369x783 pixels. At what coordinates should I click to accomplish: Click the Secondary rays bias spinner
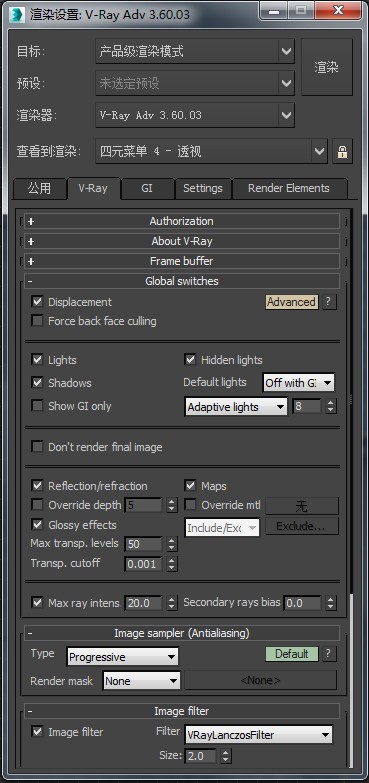tap(331, 603)
